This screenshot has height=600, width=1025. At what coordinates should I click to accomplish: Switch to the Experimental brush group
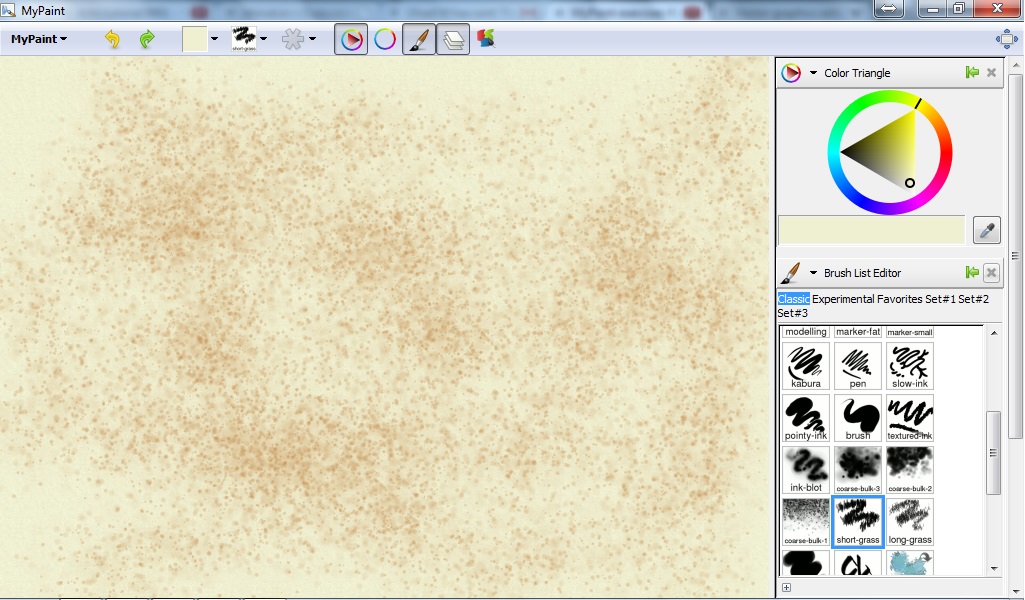tap(843, 299)
